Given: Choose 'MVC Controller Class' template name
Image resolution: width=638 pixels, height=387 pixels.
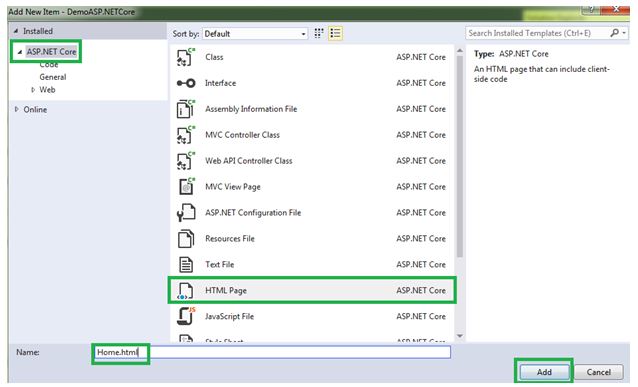Looking at the screenshot, I should click(242, 135).
